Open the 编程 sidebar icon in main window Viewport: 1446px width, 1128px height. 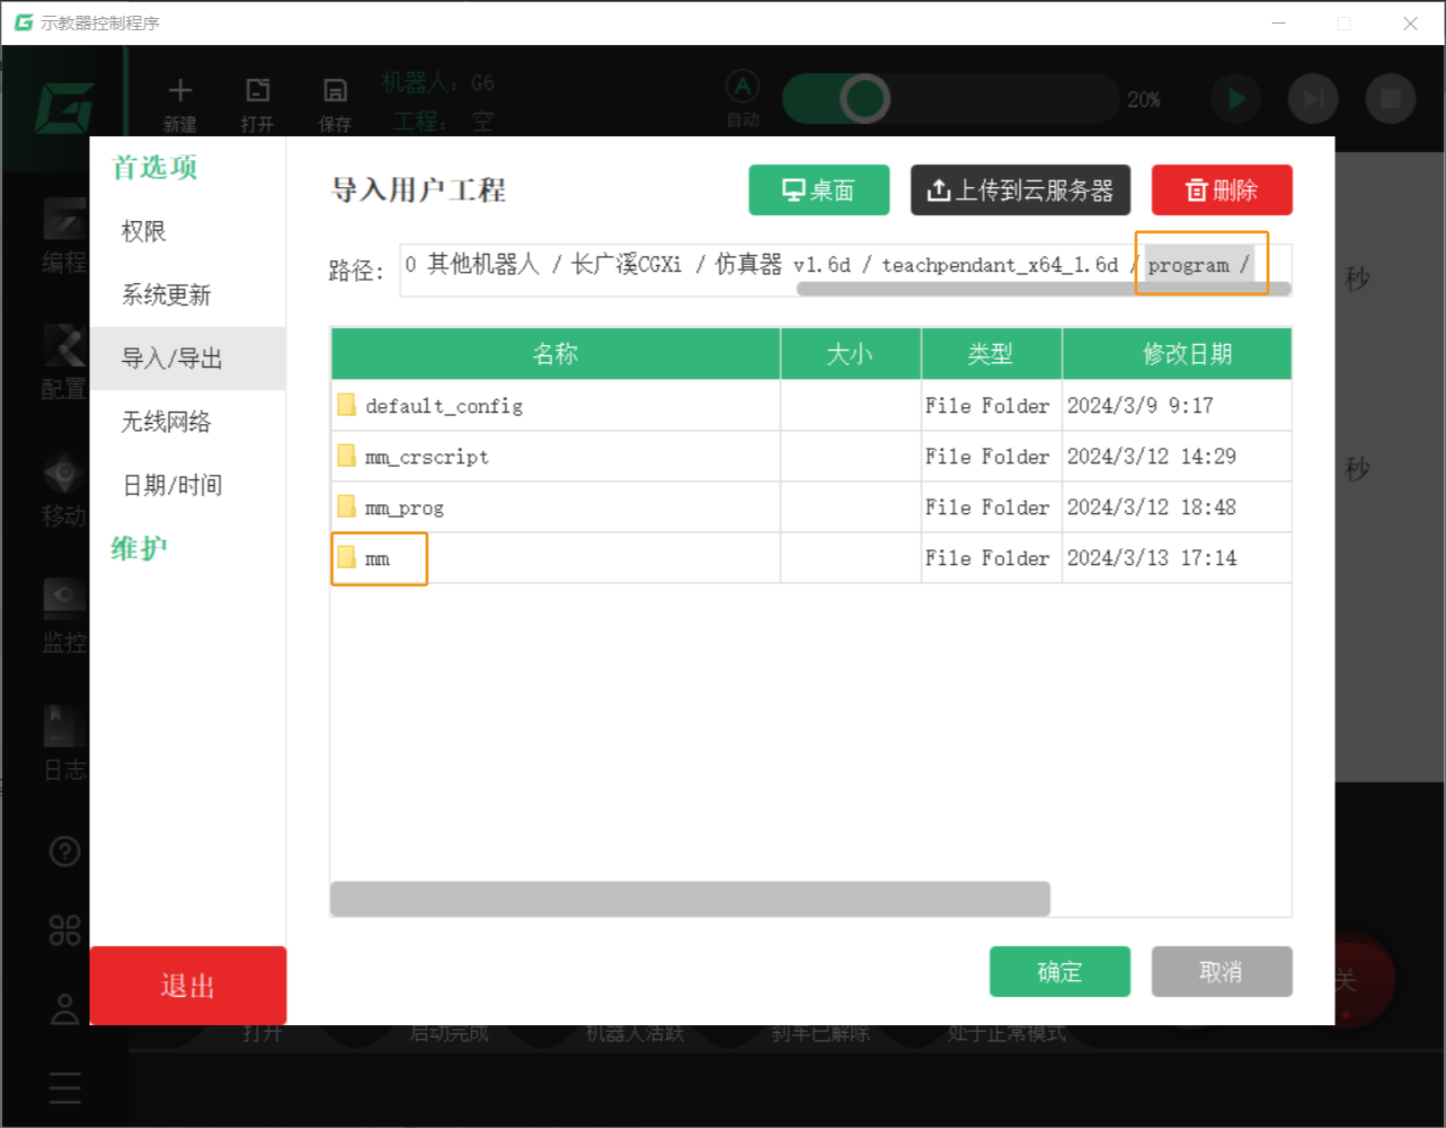click(64, 220)
